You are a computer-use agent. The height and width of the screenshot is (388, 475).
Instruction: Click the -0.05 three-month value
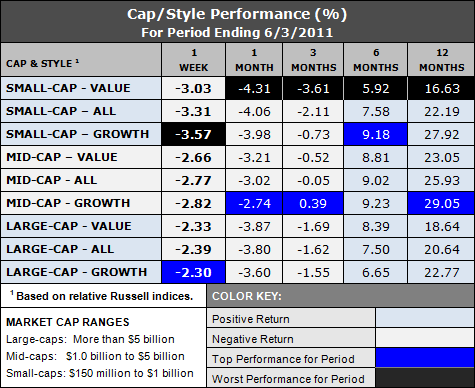coord(313,180)
